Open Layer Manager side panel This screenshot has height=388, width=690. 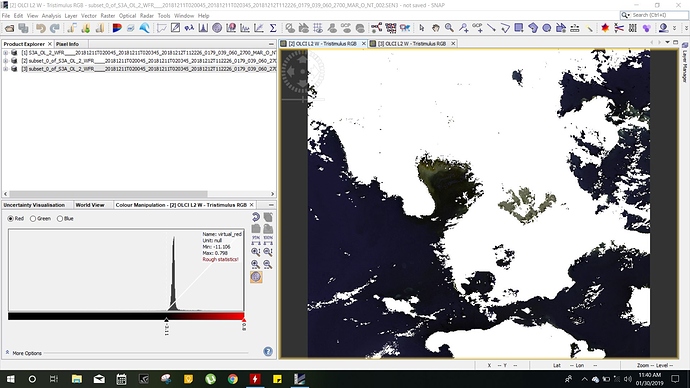coord(685,62)
